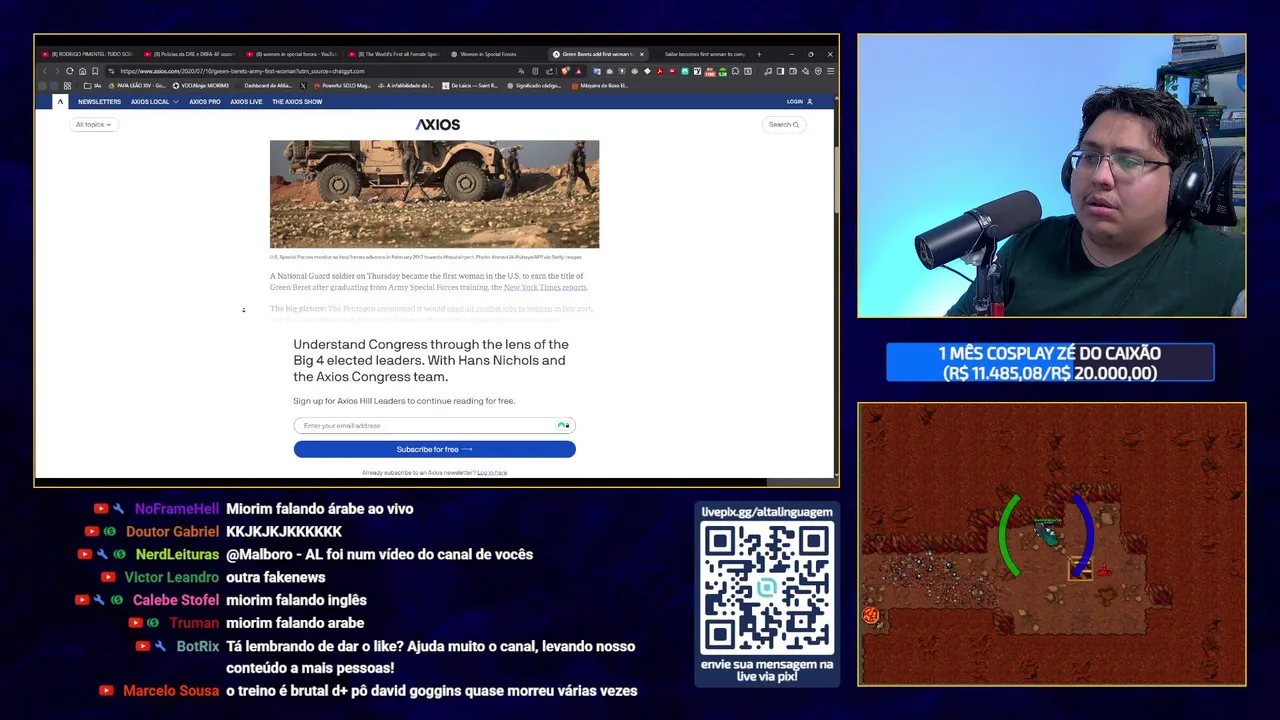Viewport: 1280px width, 720px height.
Task: Share this page via the share icon
Action: (549, 71)
